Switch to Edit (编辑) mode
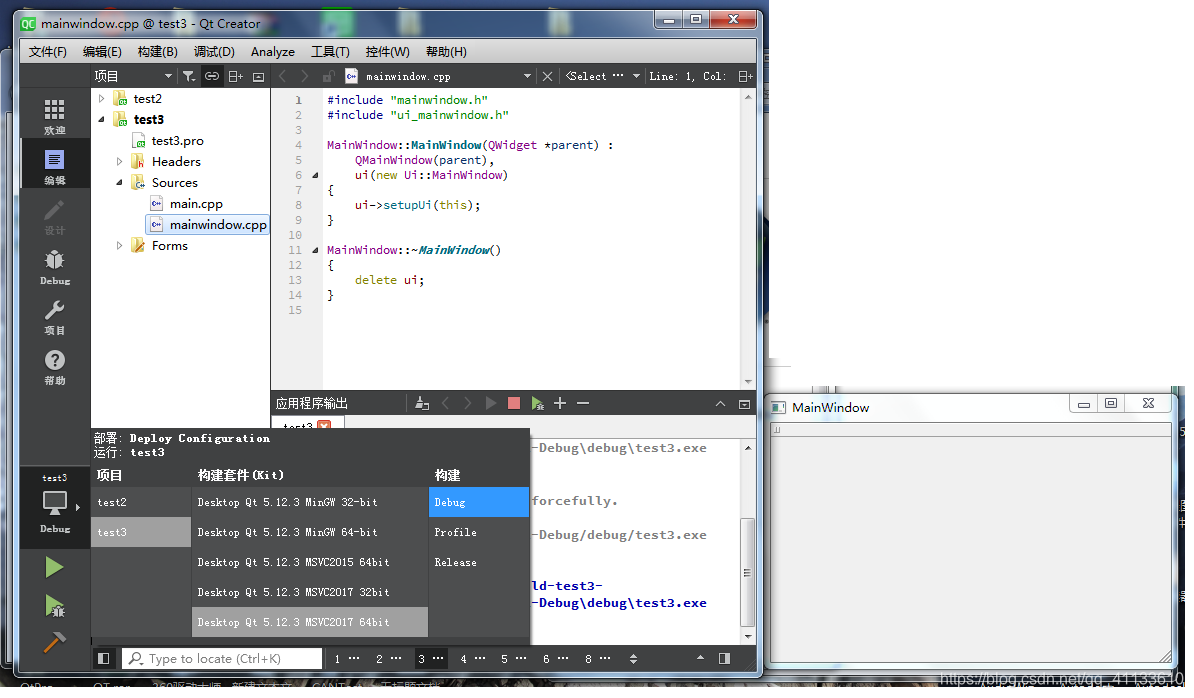Viewport: 1194px width, 698px height. [x=54, y=167]
